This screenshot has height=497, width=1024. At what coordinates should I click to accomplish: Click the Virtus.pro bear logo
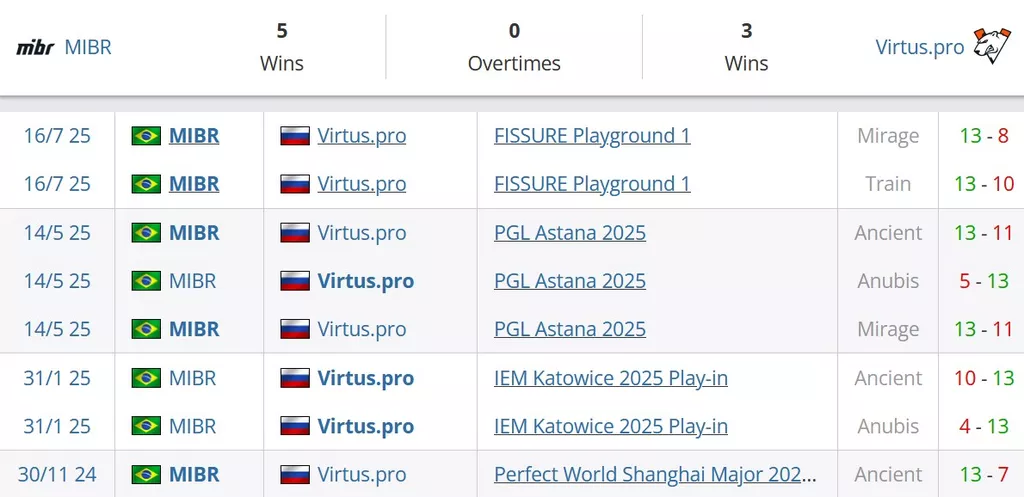(991, 46)
